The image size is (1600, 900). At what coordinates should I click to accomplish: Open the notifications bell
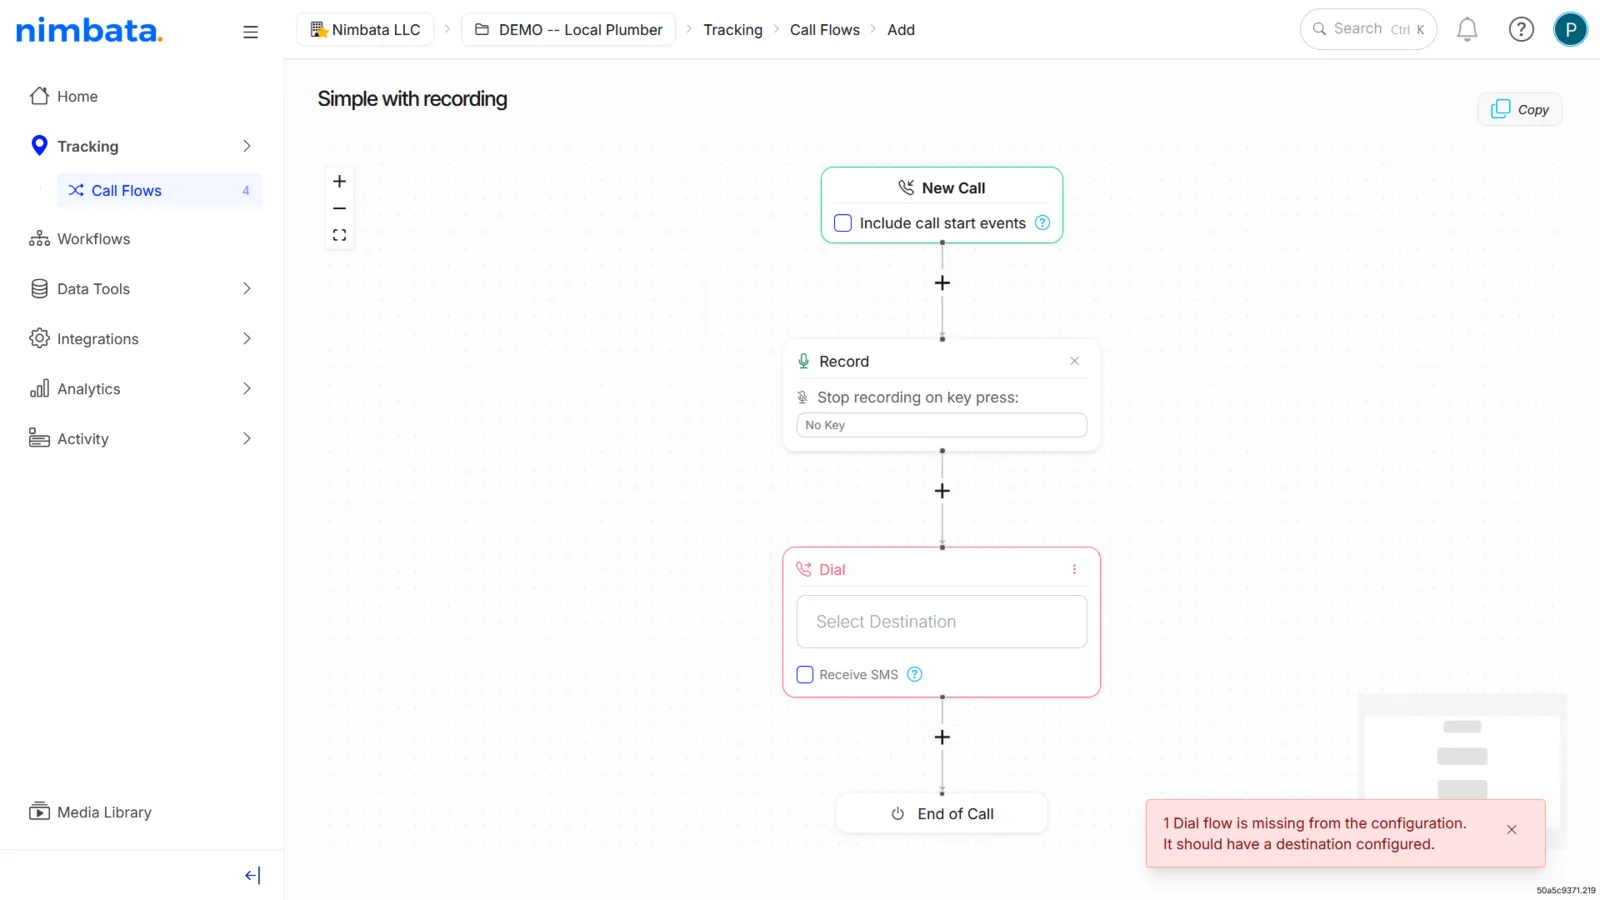pos(1467,30)
